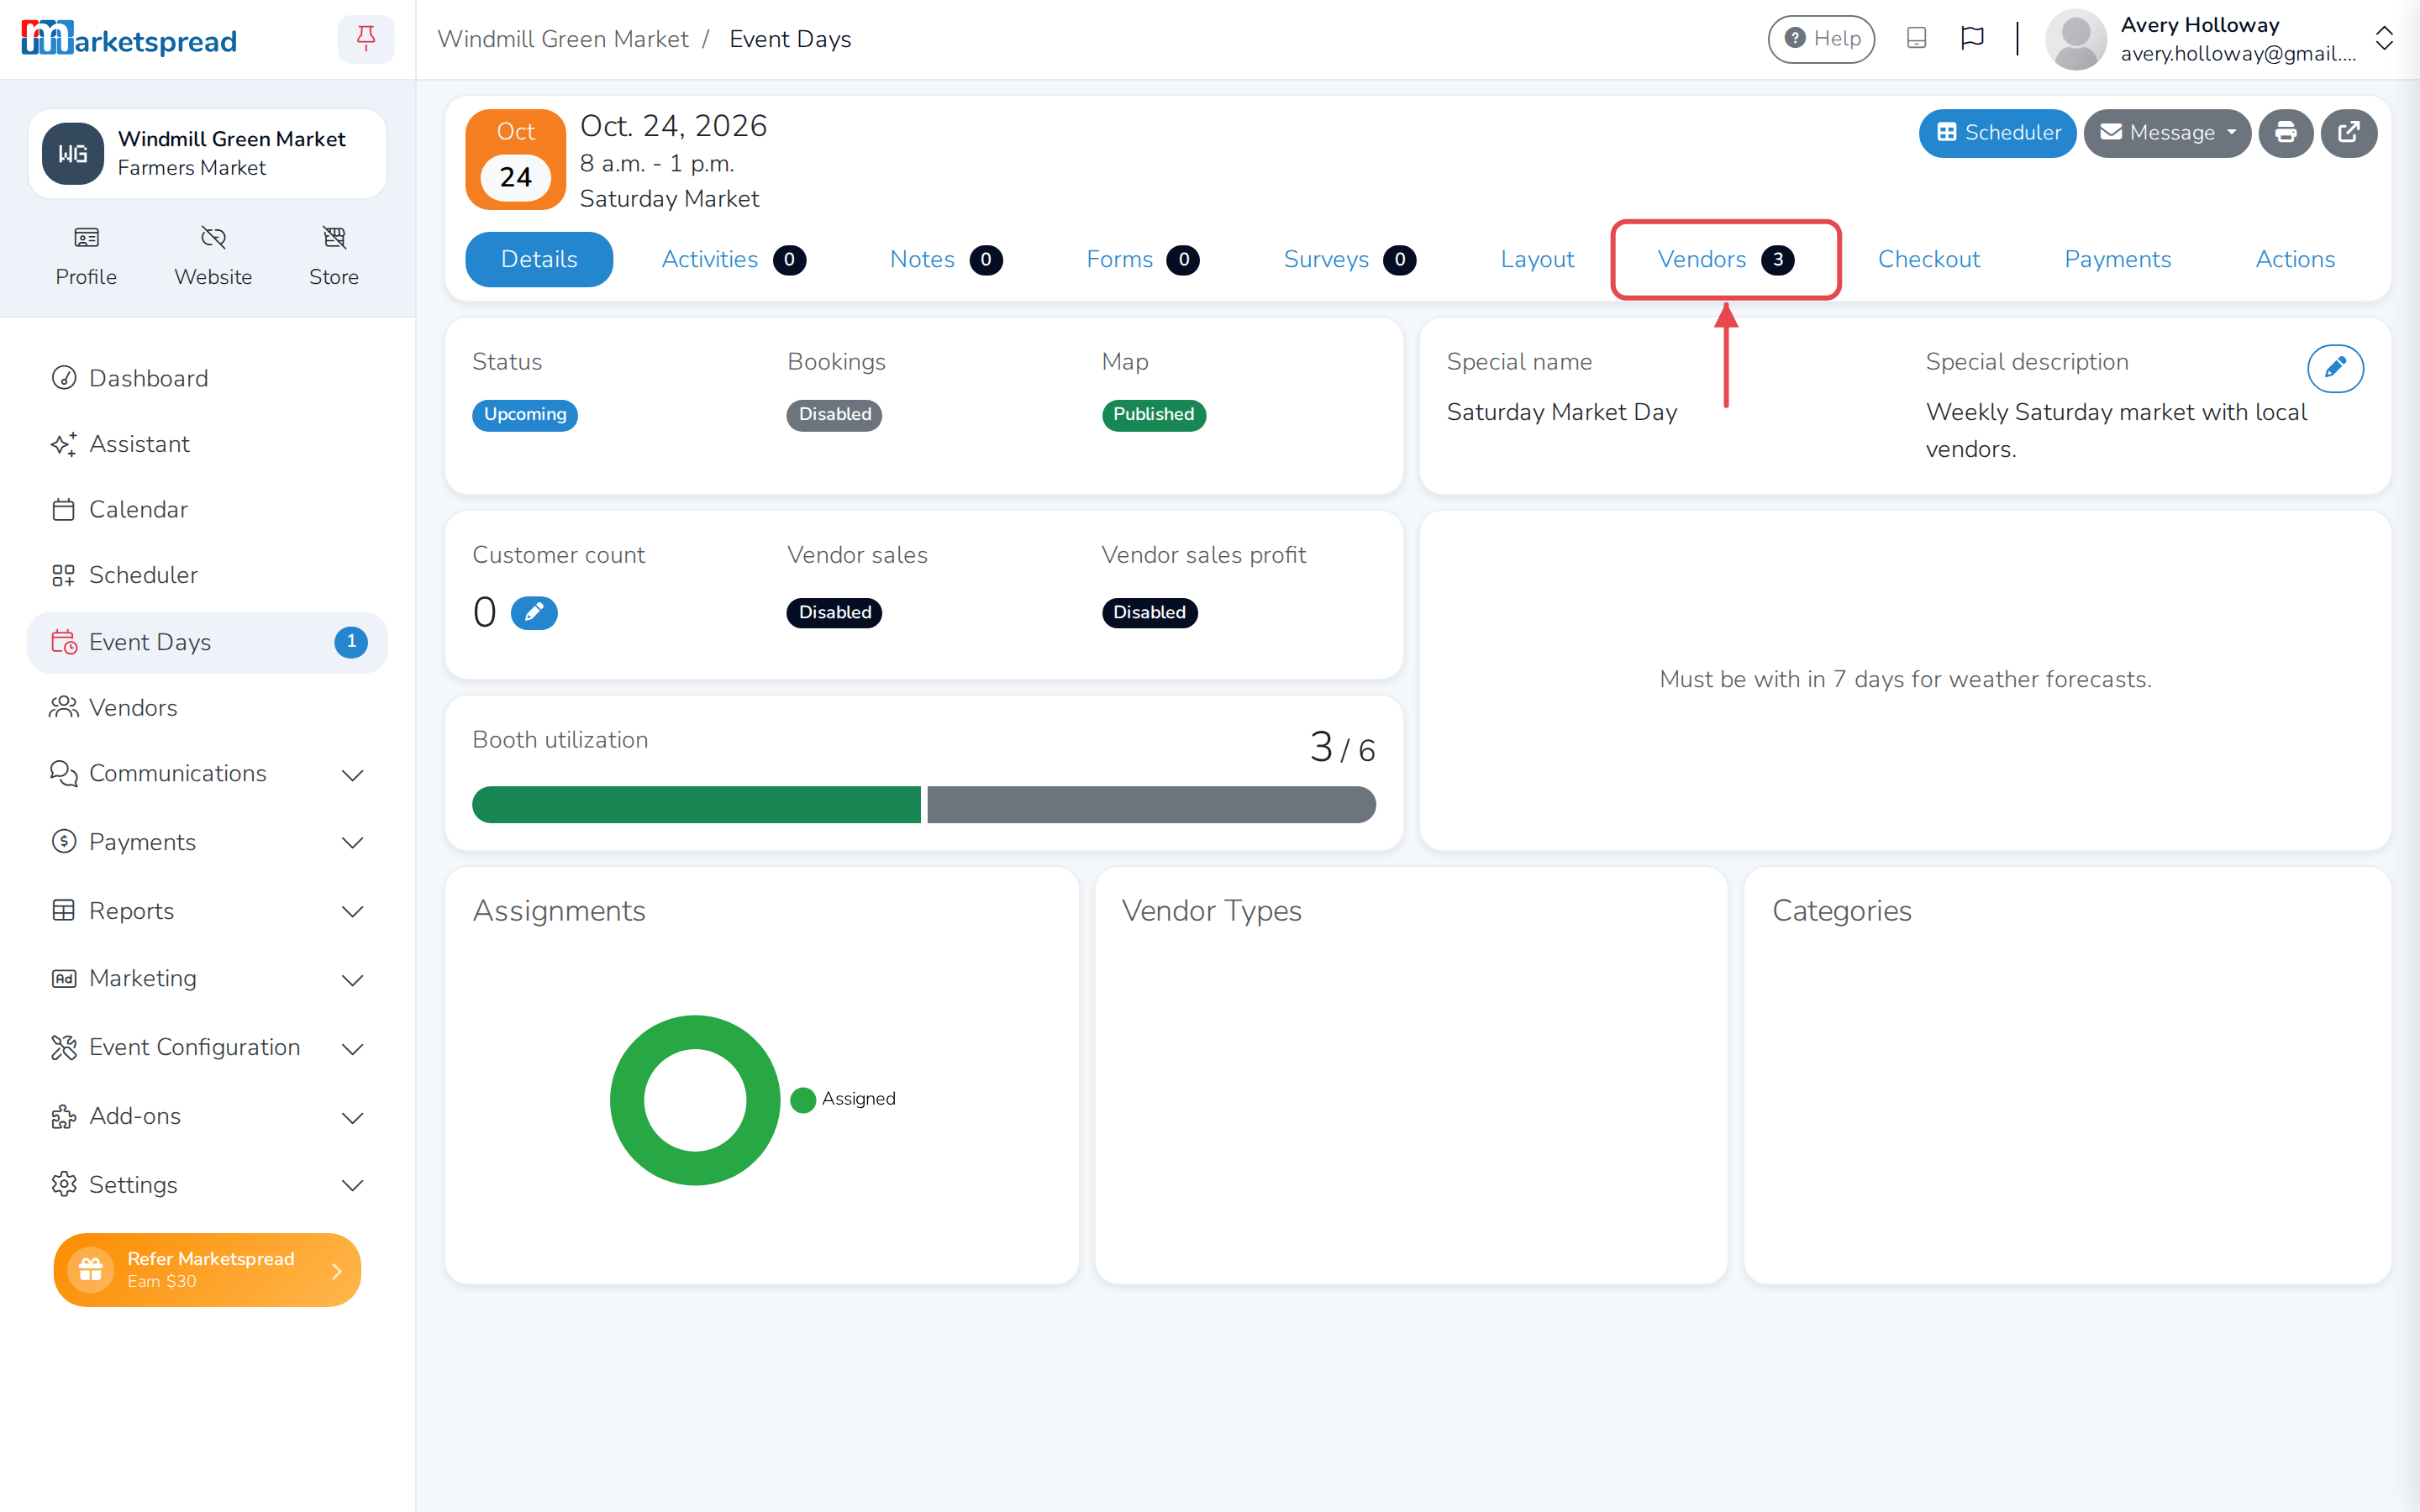Click Refer Marketspread banner

(208, 1269)
